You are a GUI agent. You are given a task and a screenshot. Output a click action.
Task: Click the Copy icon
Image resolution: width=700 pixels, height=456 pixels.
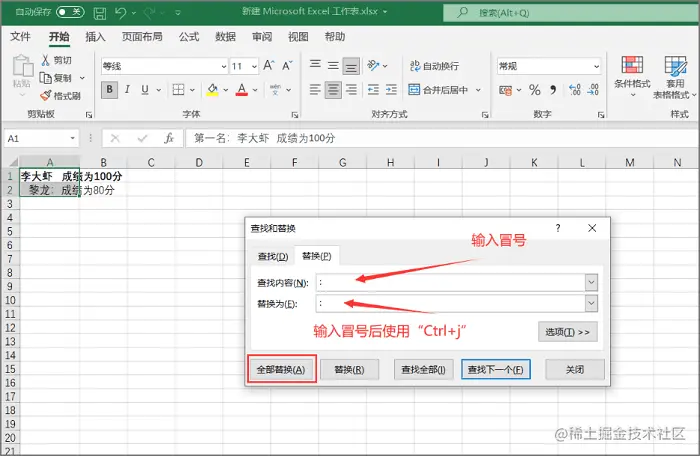click(46, 78)
